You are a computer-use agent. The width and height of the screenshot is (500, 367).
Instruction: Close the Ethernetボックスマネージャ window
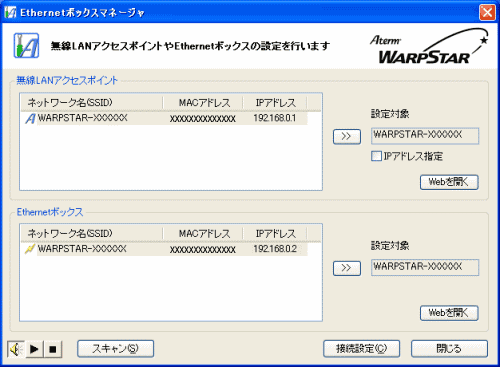pyautogui.click(x=487, y=13)
